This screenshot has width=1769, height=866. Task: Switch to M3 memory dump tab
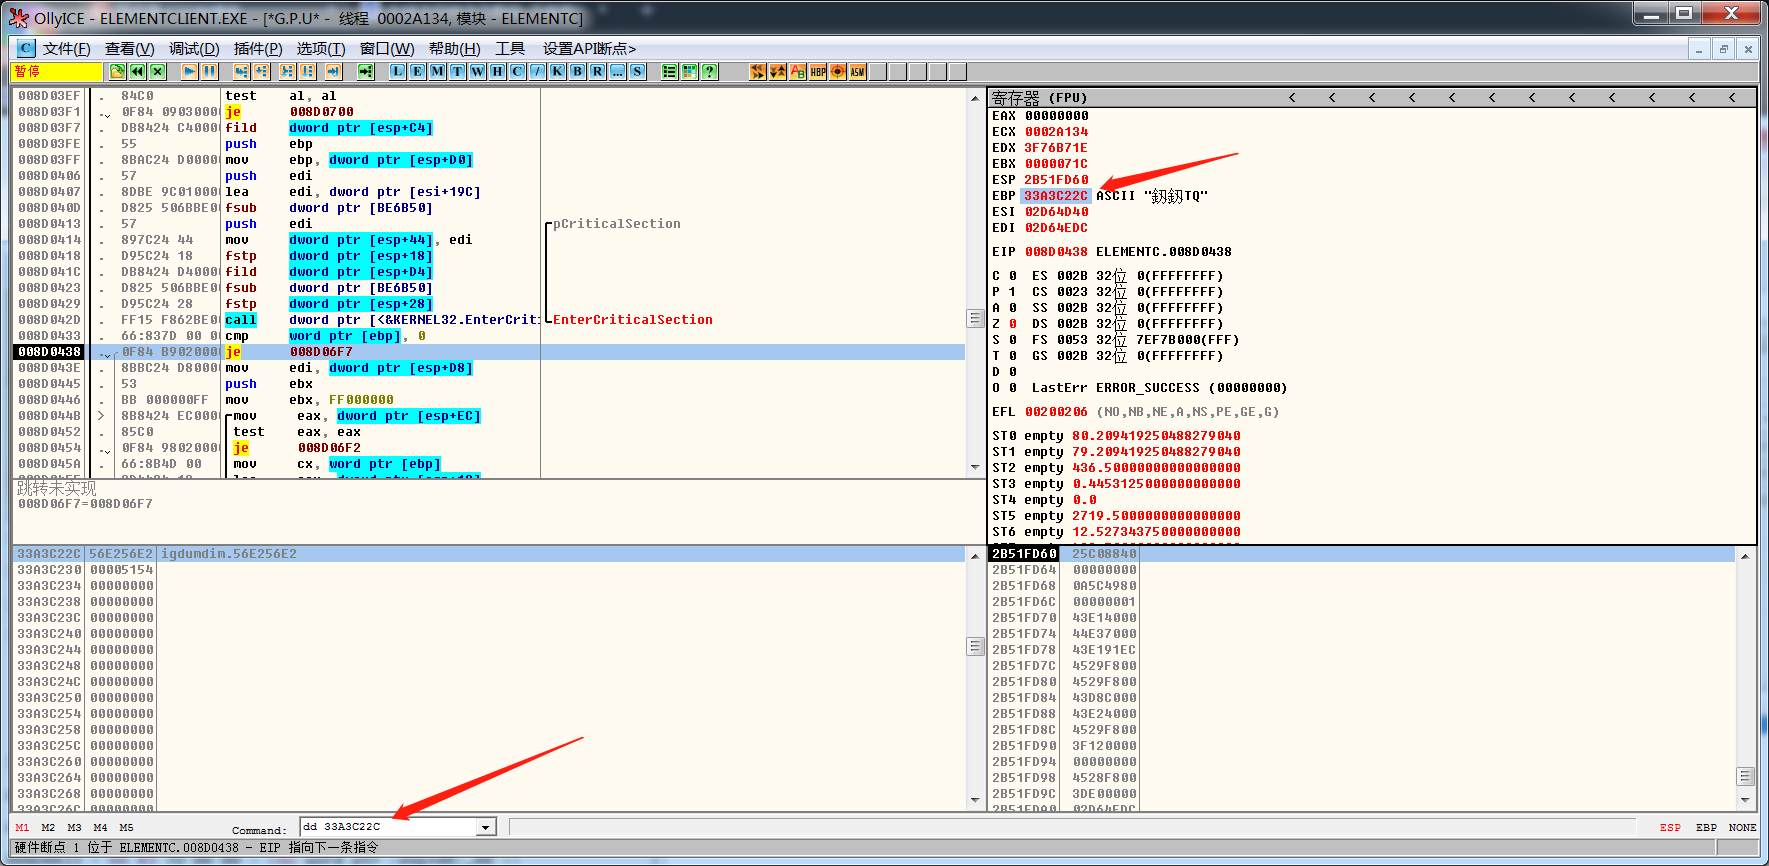pyautogui.click(x=74, y=828)
